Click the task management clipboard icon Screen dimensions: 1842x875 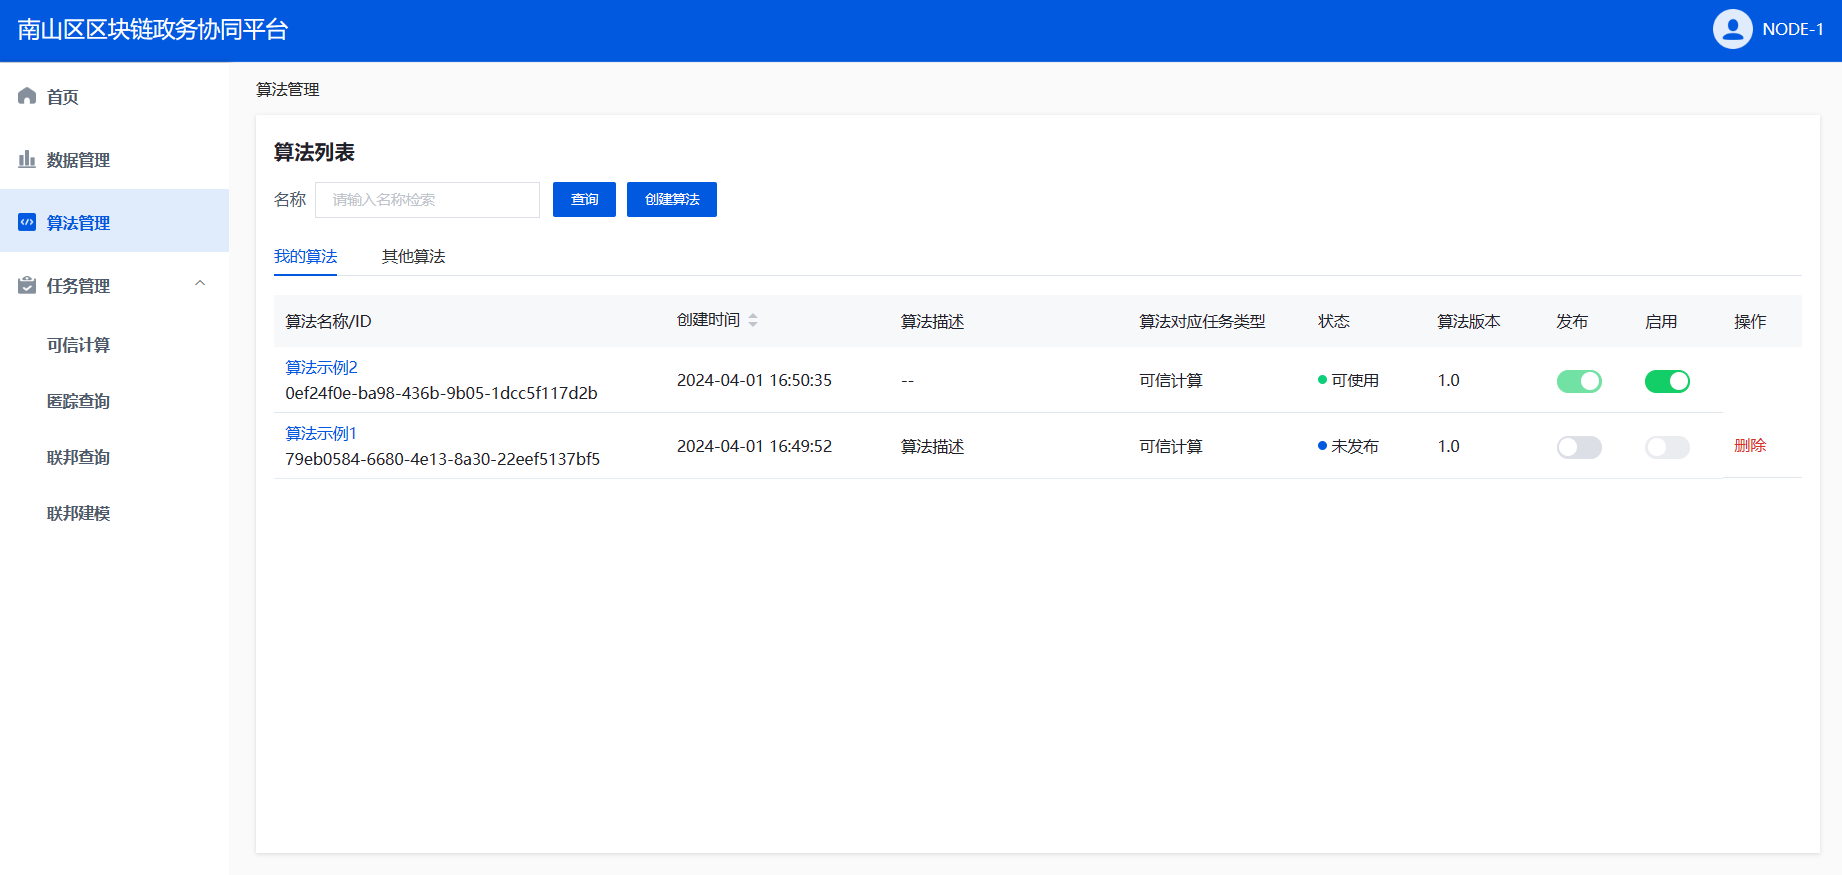coord(27,285)
